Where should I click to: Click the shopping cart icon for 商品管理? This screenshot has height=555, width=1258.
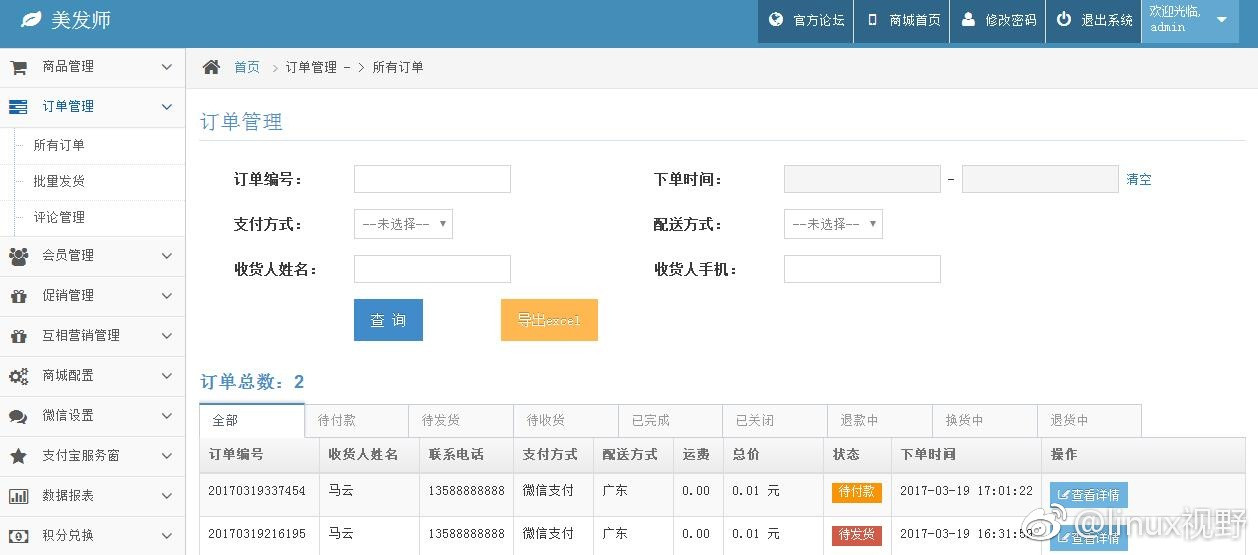[x=18, y=67]
